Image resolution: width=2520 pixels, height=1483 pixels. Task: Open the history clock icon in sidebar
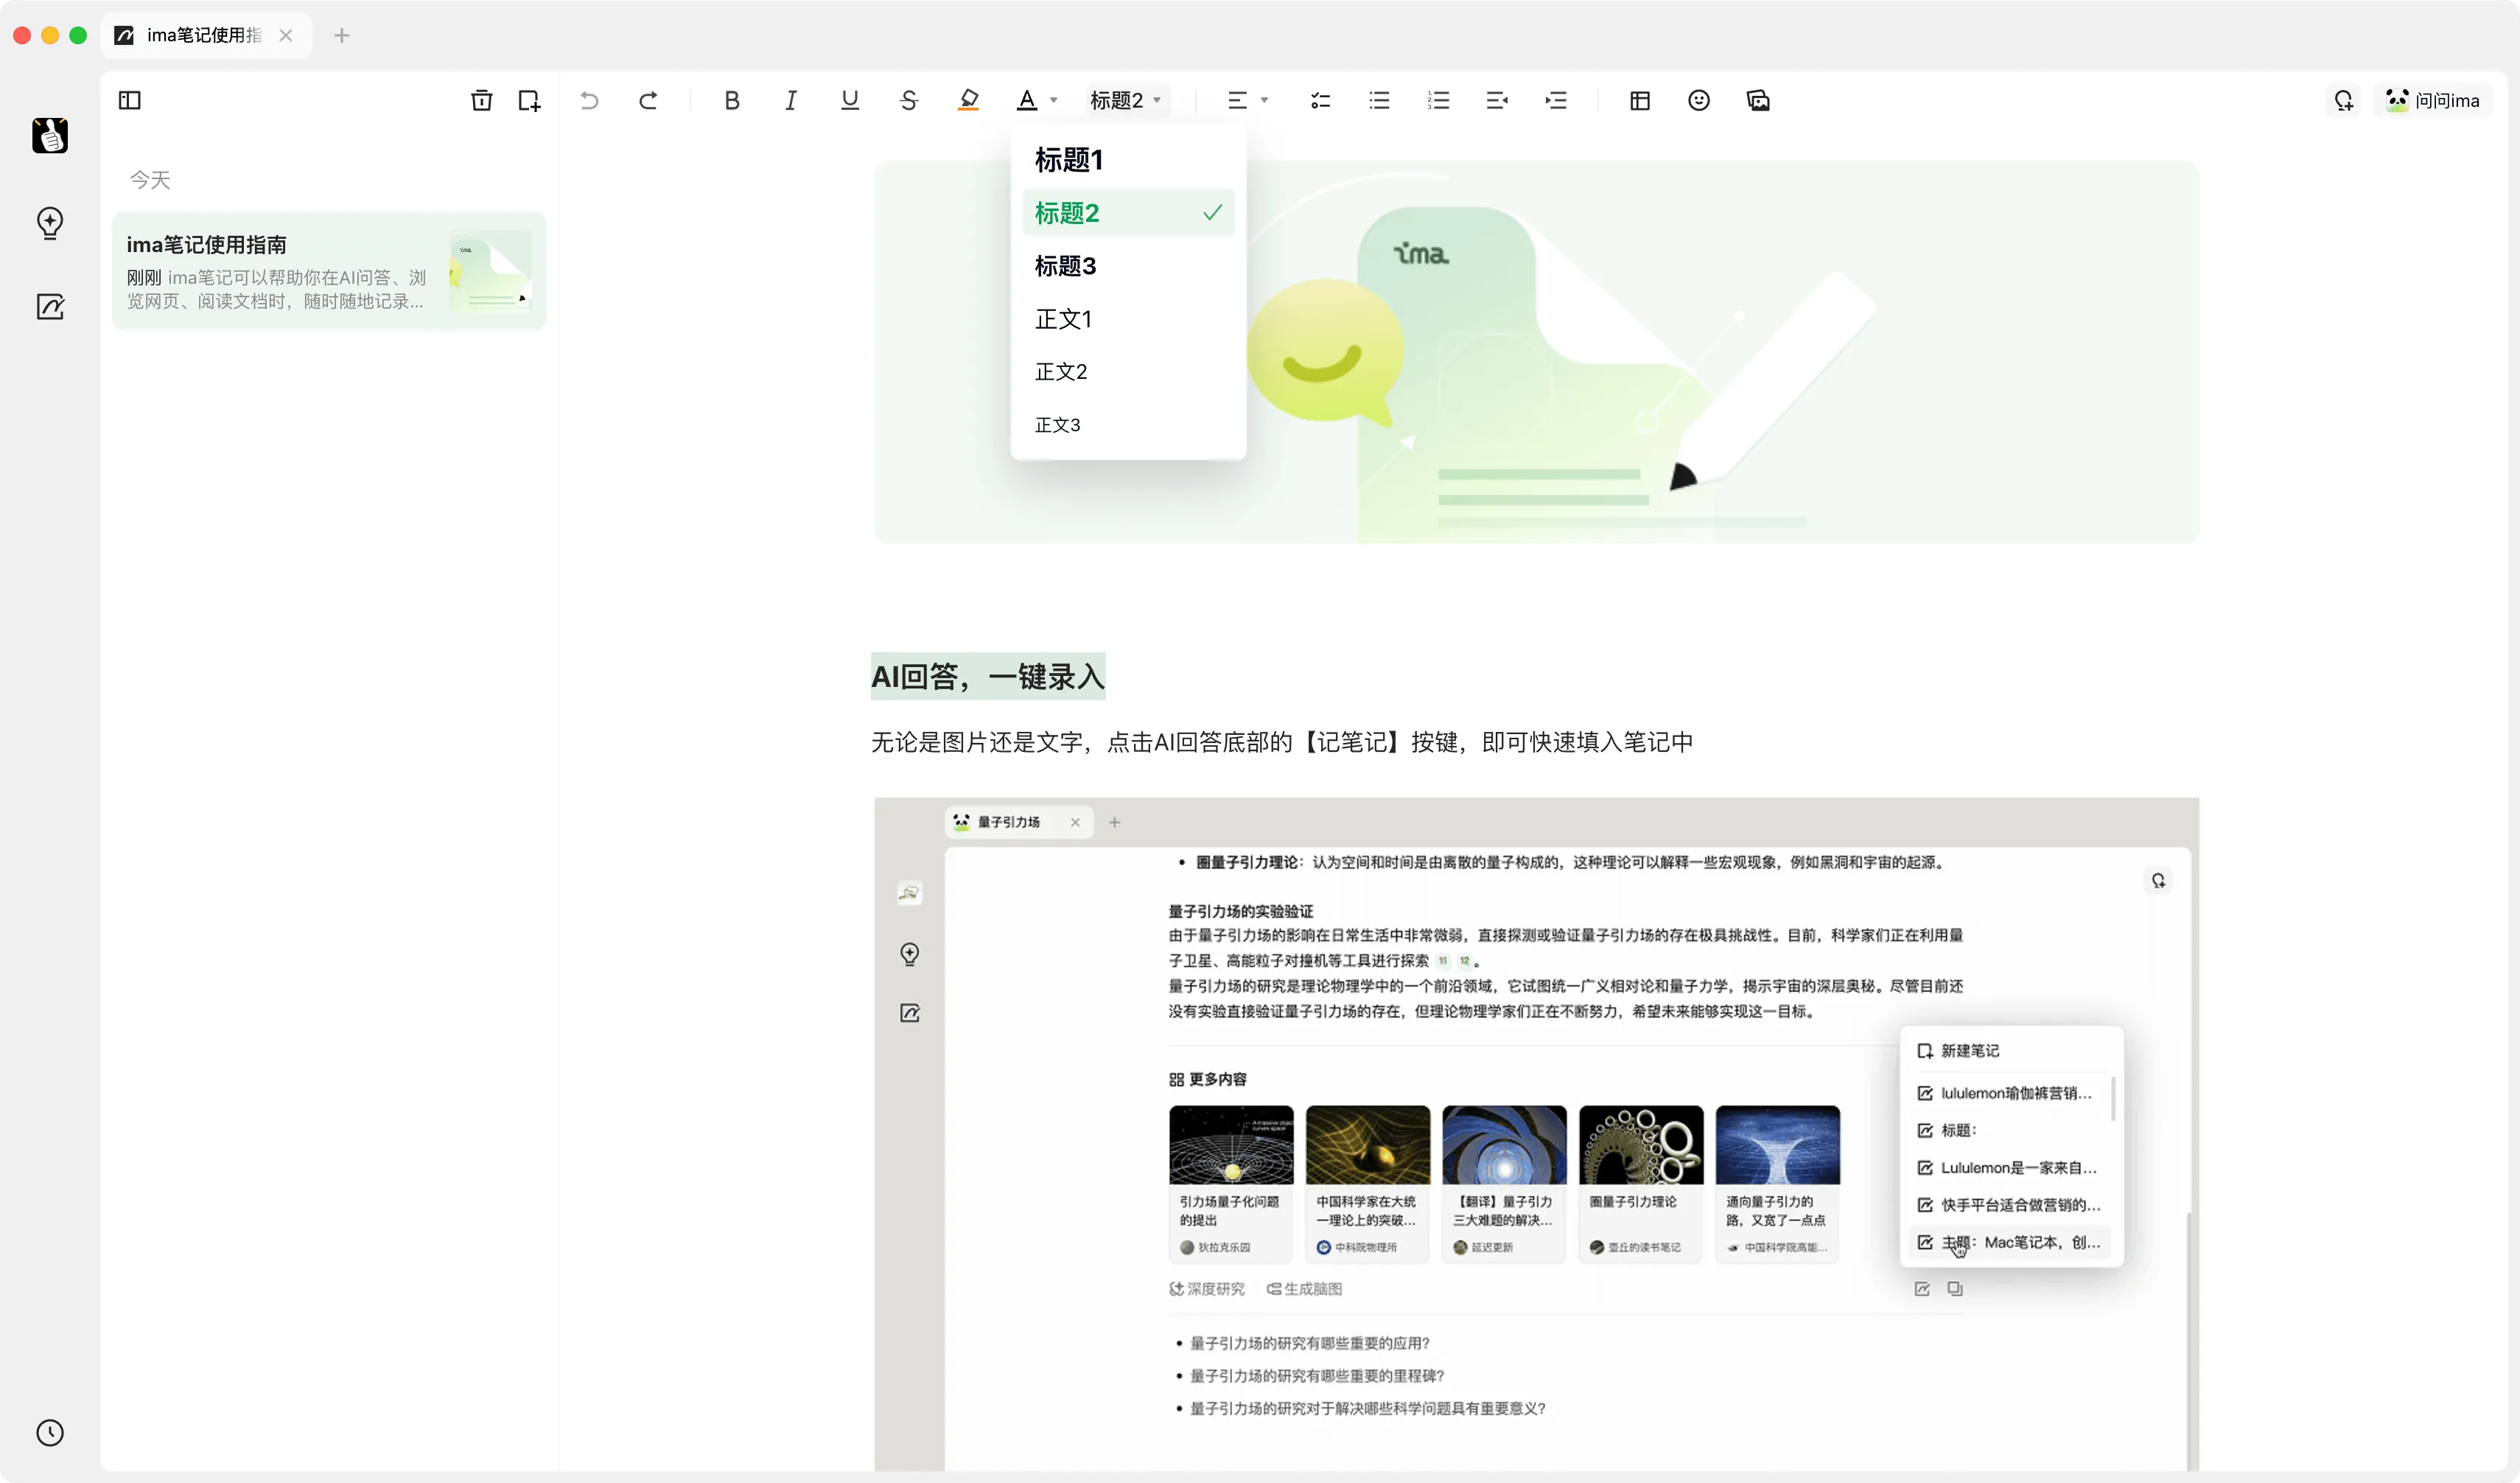[x=50, y=1432]
